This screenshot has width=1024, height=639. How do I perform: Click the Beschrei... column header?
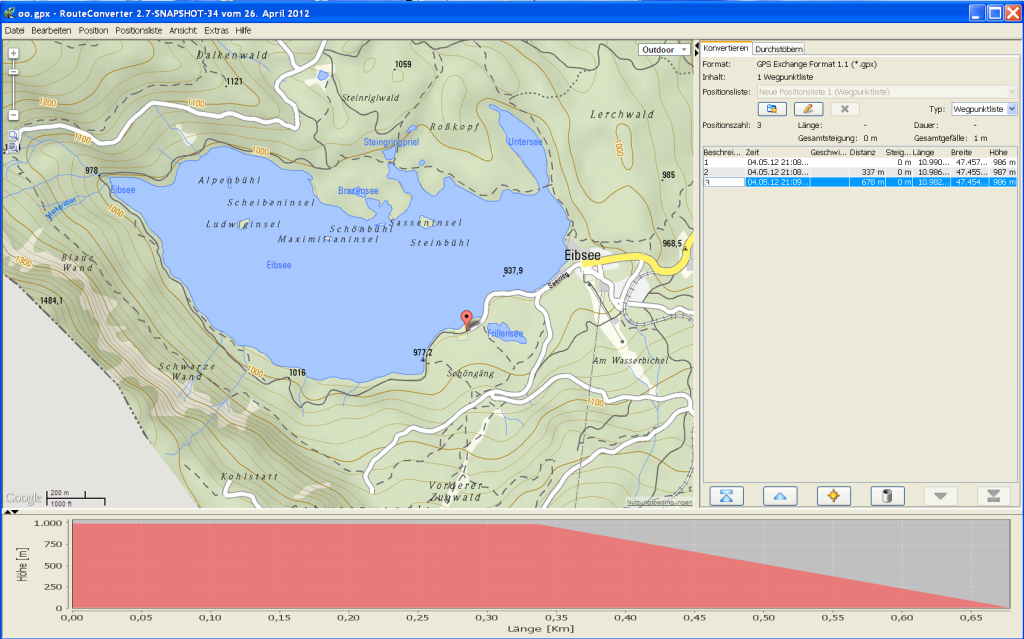pyautogui.click(x=724, y=152)
